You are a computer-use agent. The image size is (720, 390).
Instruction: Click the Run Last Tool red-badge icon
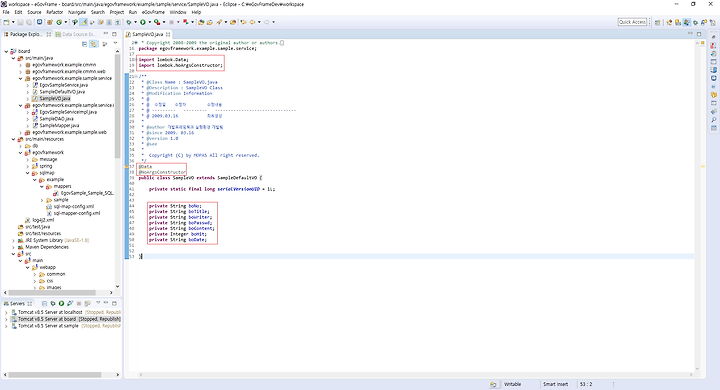click(x=157, y=22)
